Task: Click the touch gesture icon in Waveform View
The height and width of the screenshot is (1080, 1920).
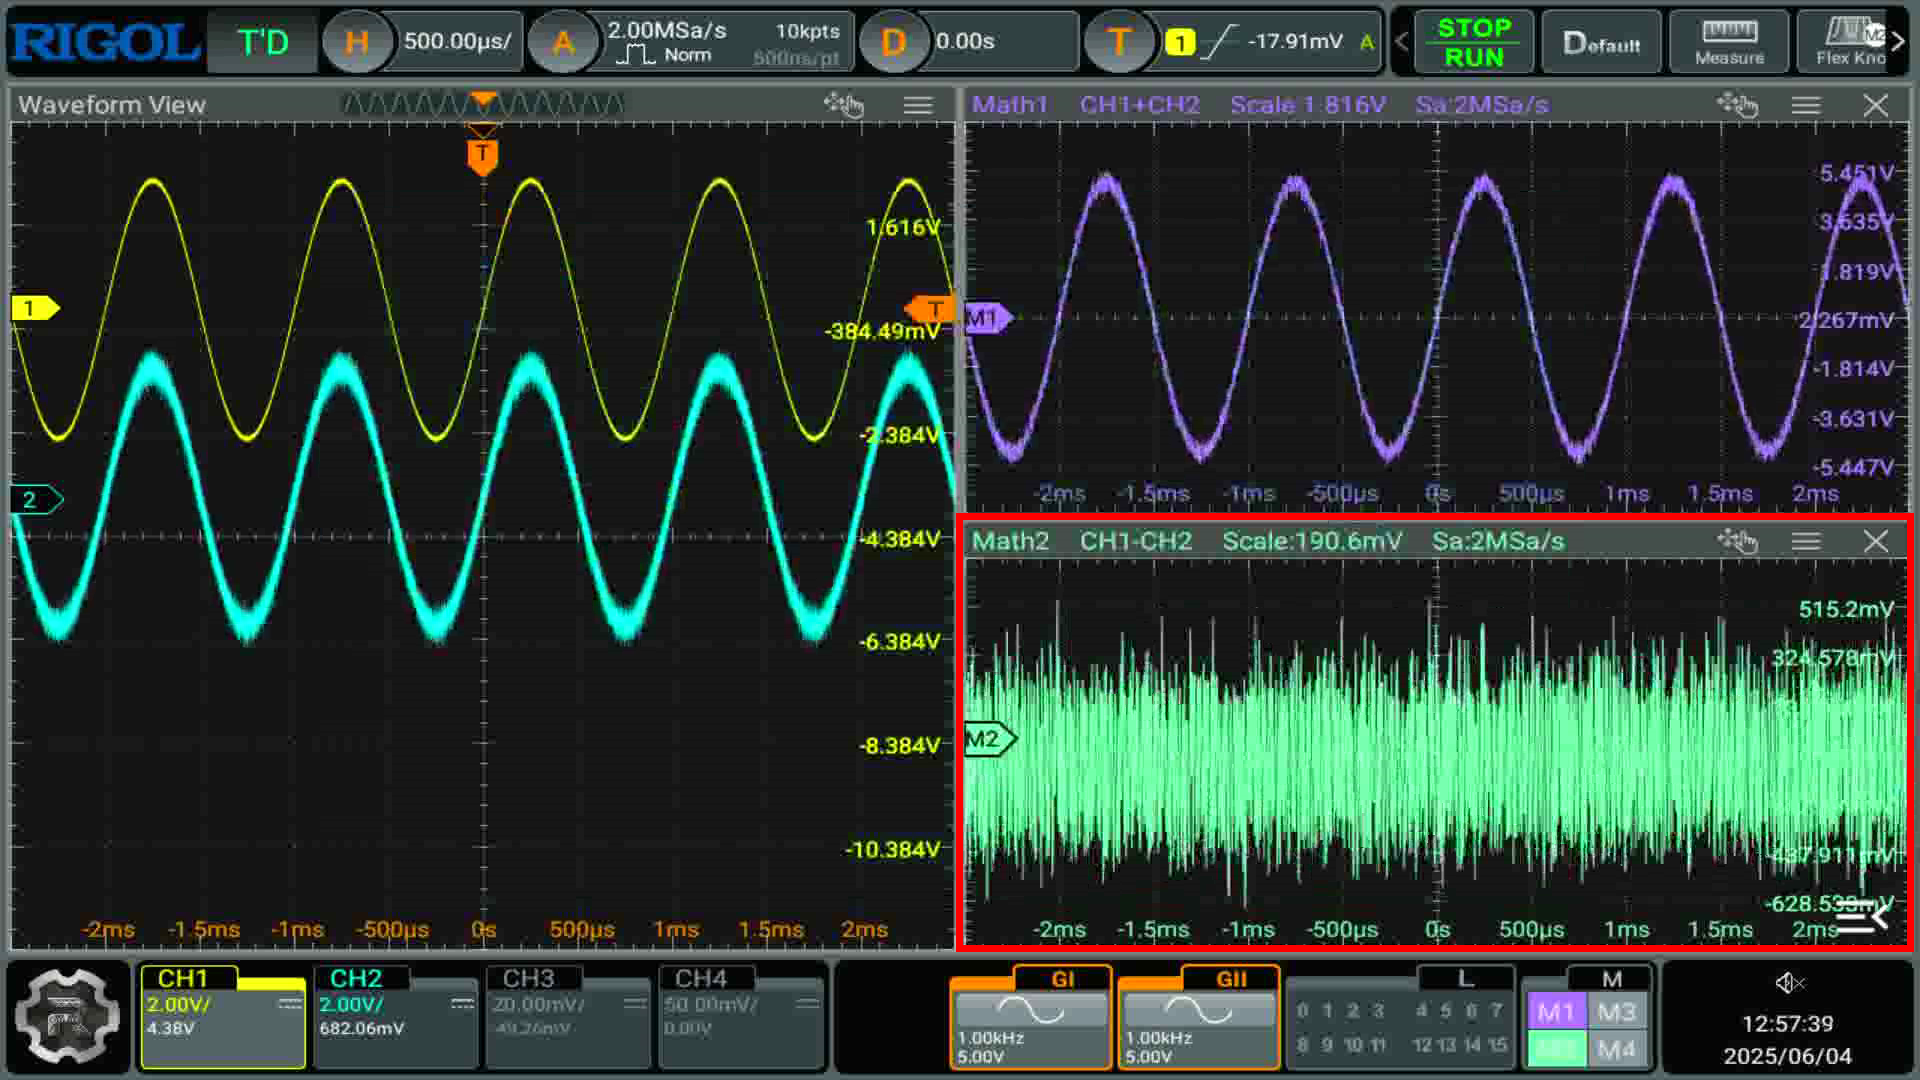Action: tap(843, 105)
